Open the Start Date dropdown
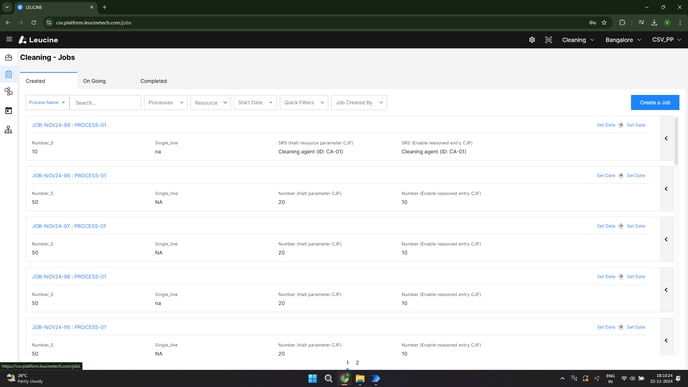 pos(255,103)
